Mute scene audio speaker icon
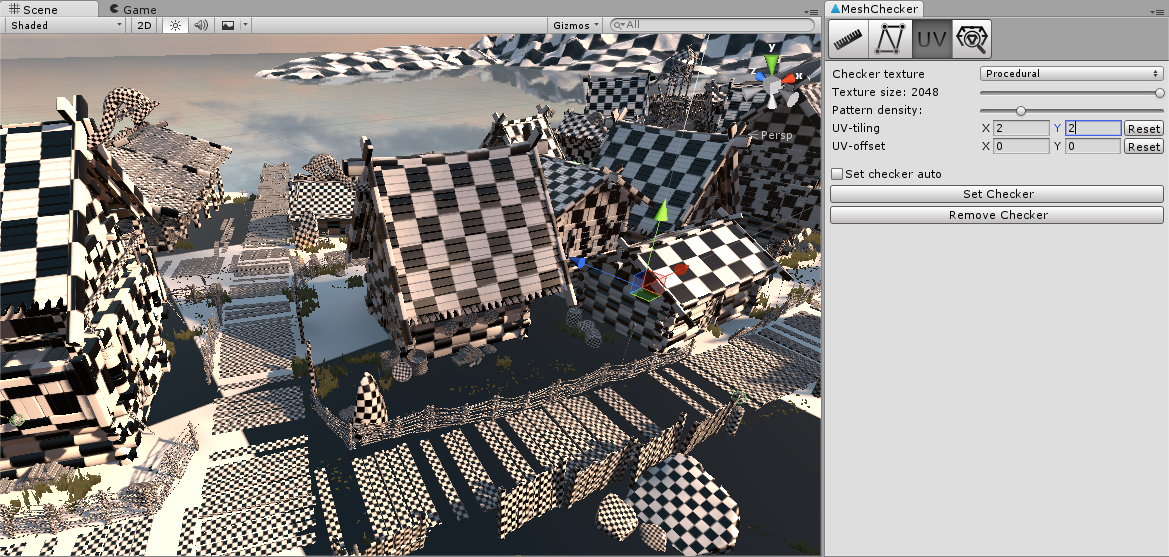The width and height of the screenshot is (1169, 557). pyautogui.click(x=201, y=25)
